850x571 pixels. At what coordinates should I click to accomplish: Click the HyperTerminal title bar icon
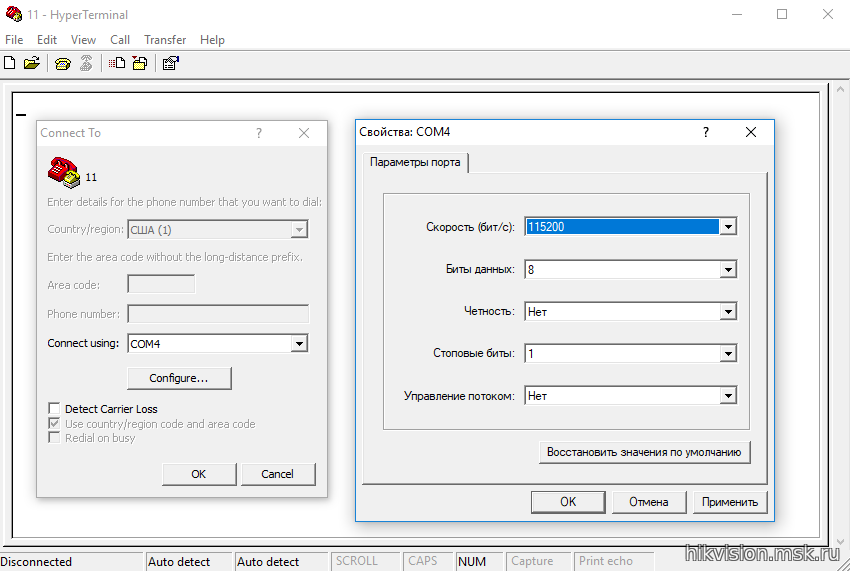point(14,14)
